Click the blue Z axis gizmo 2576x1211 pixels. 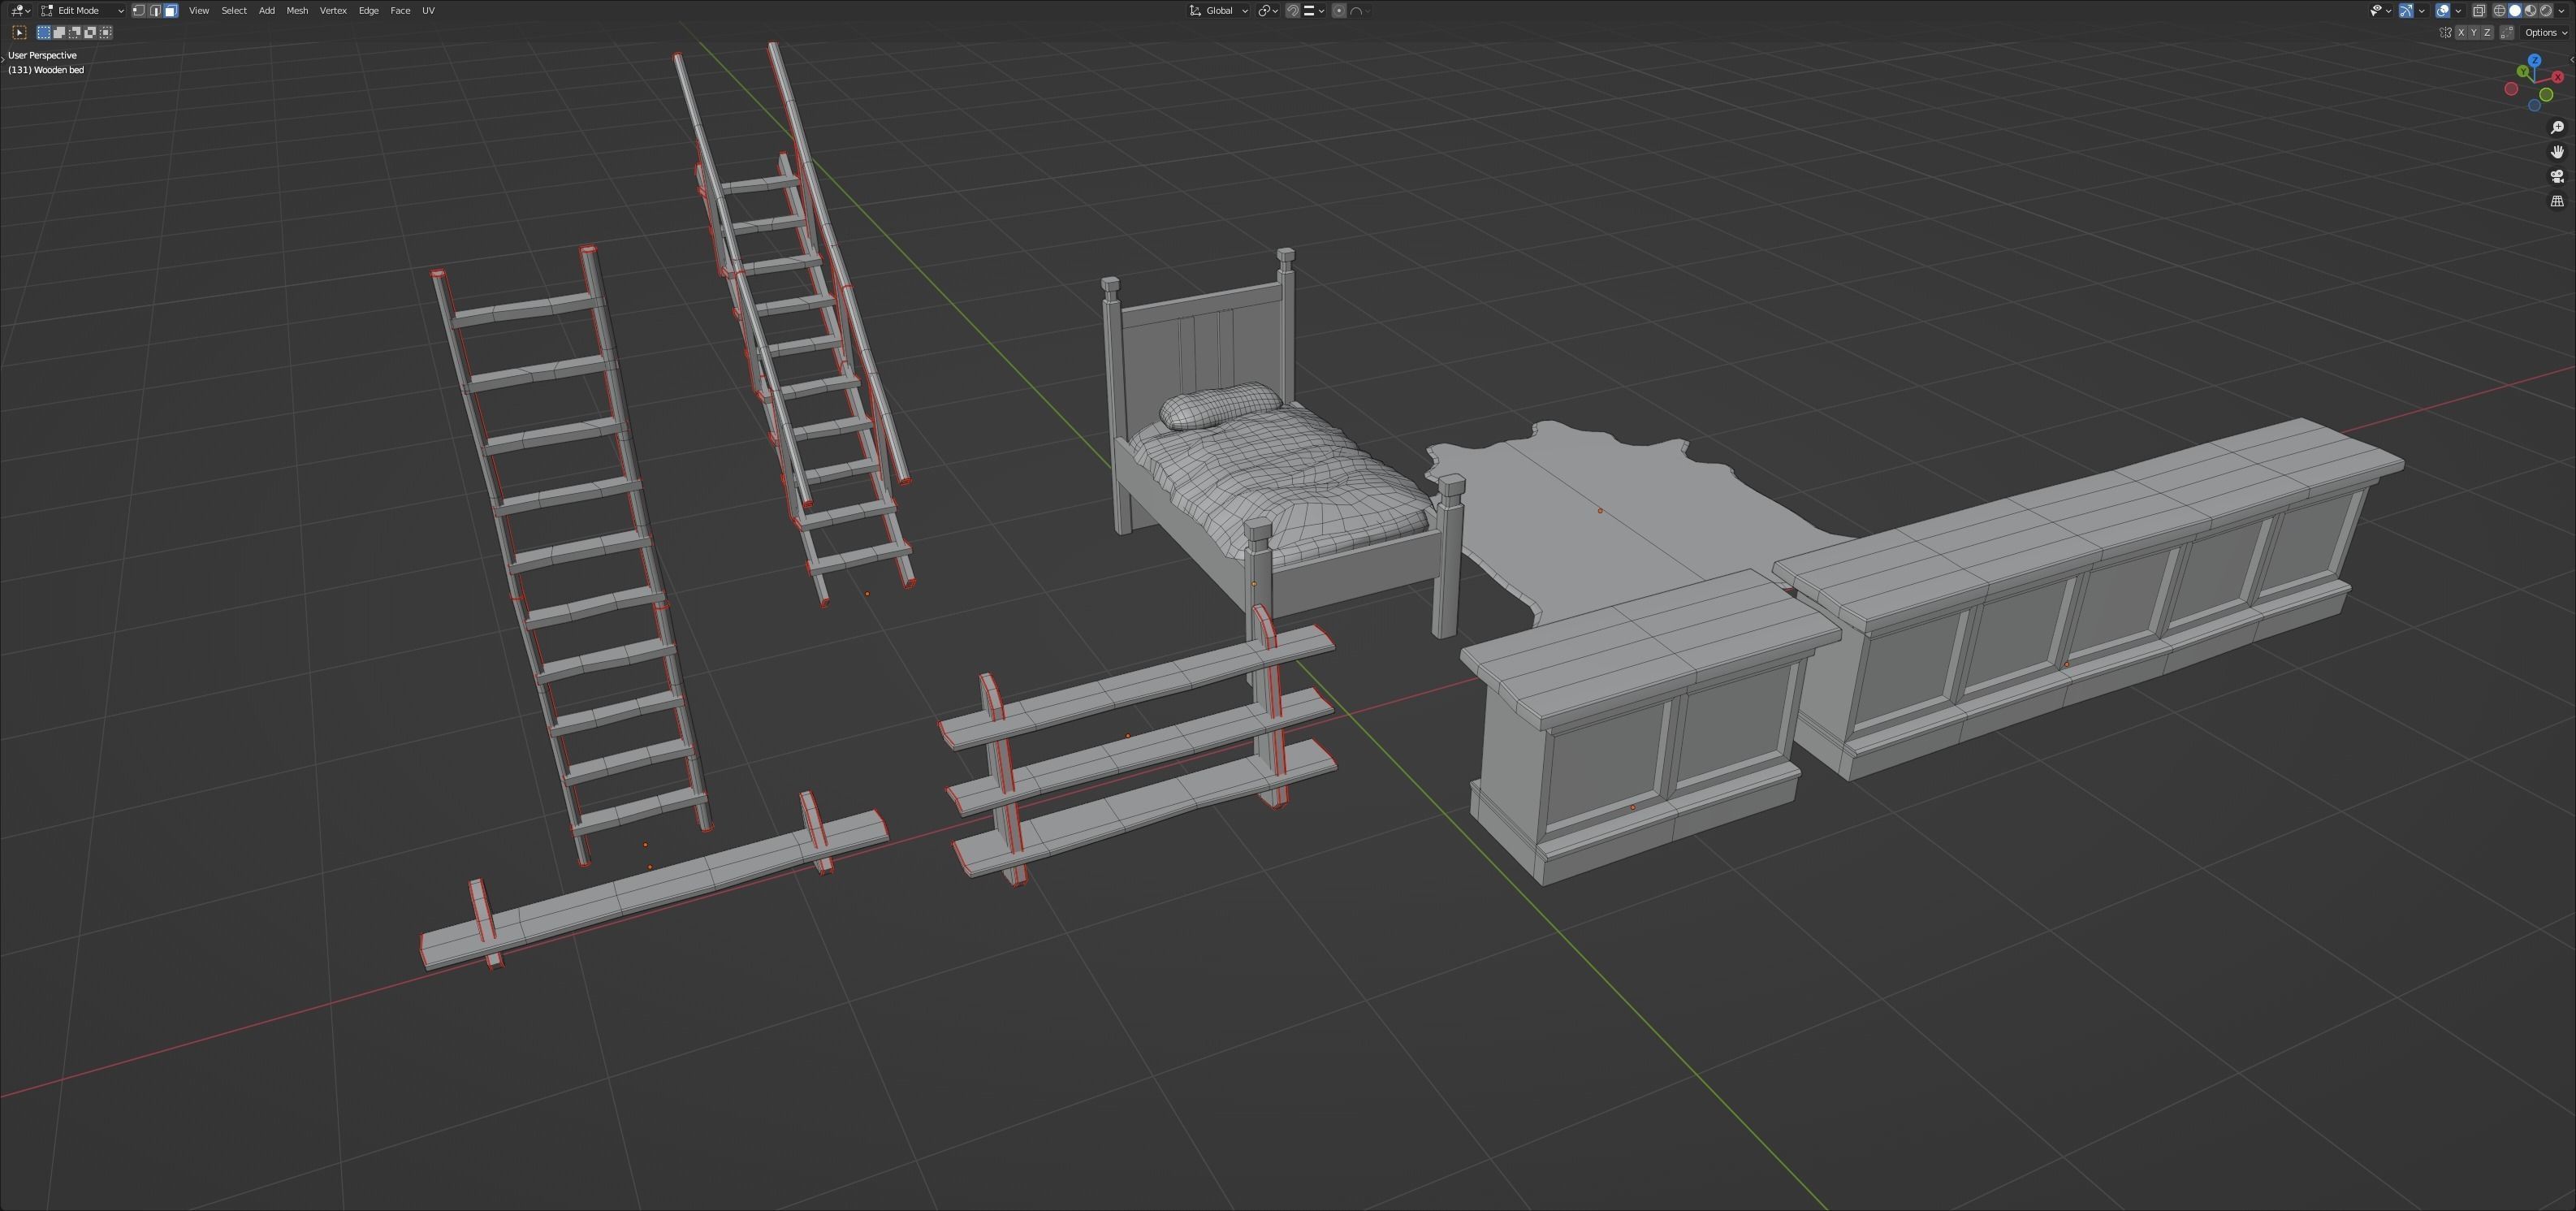click(2534, 60)
